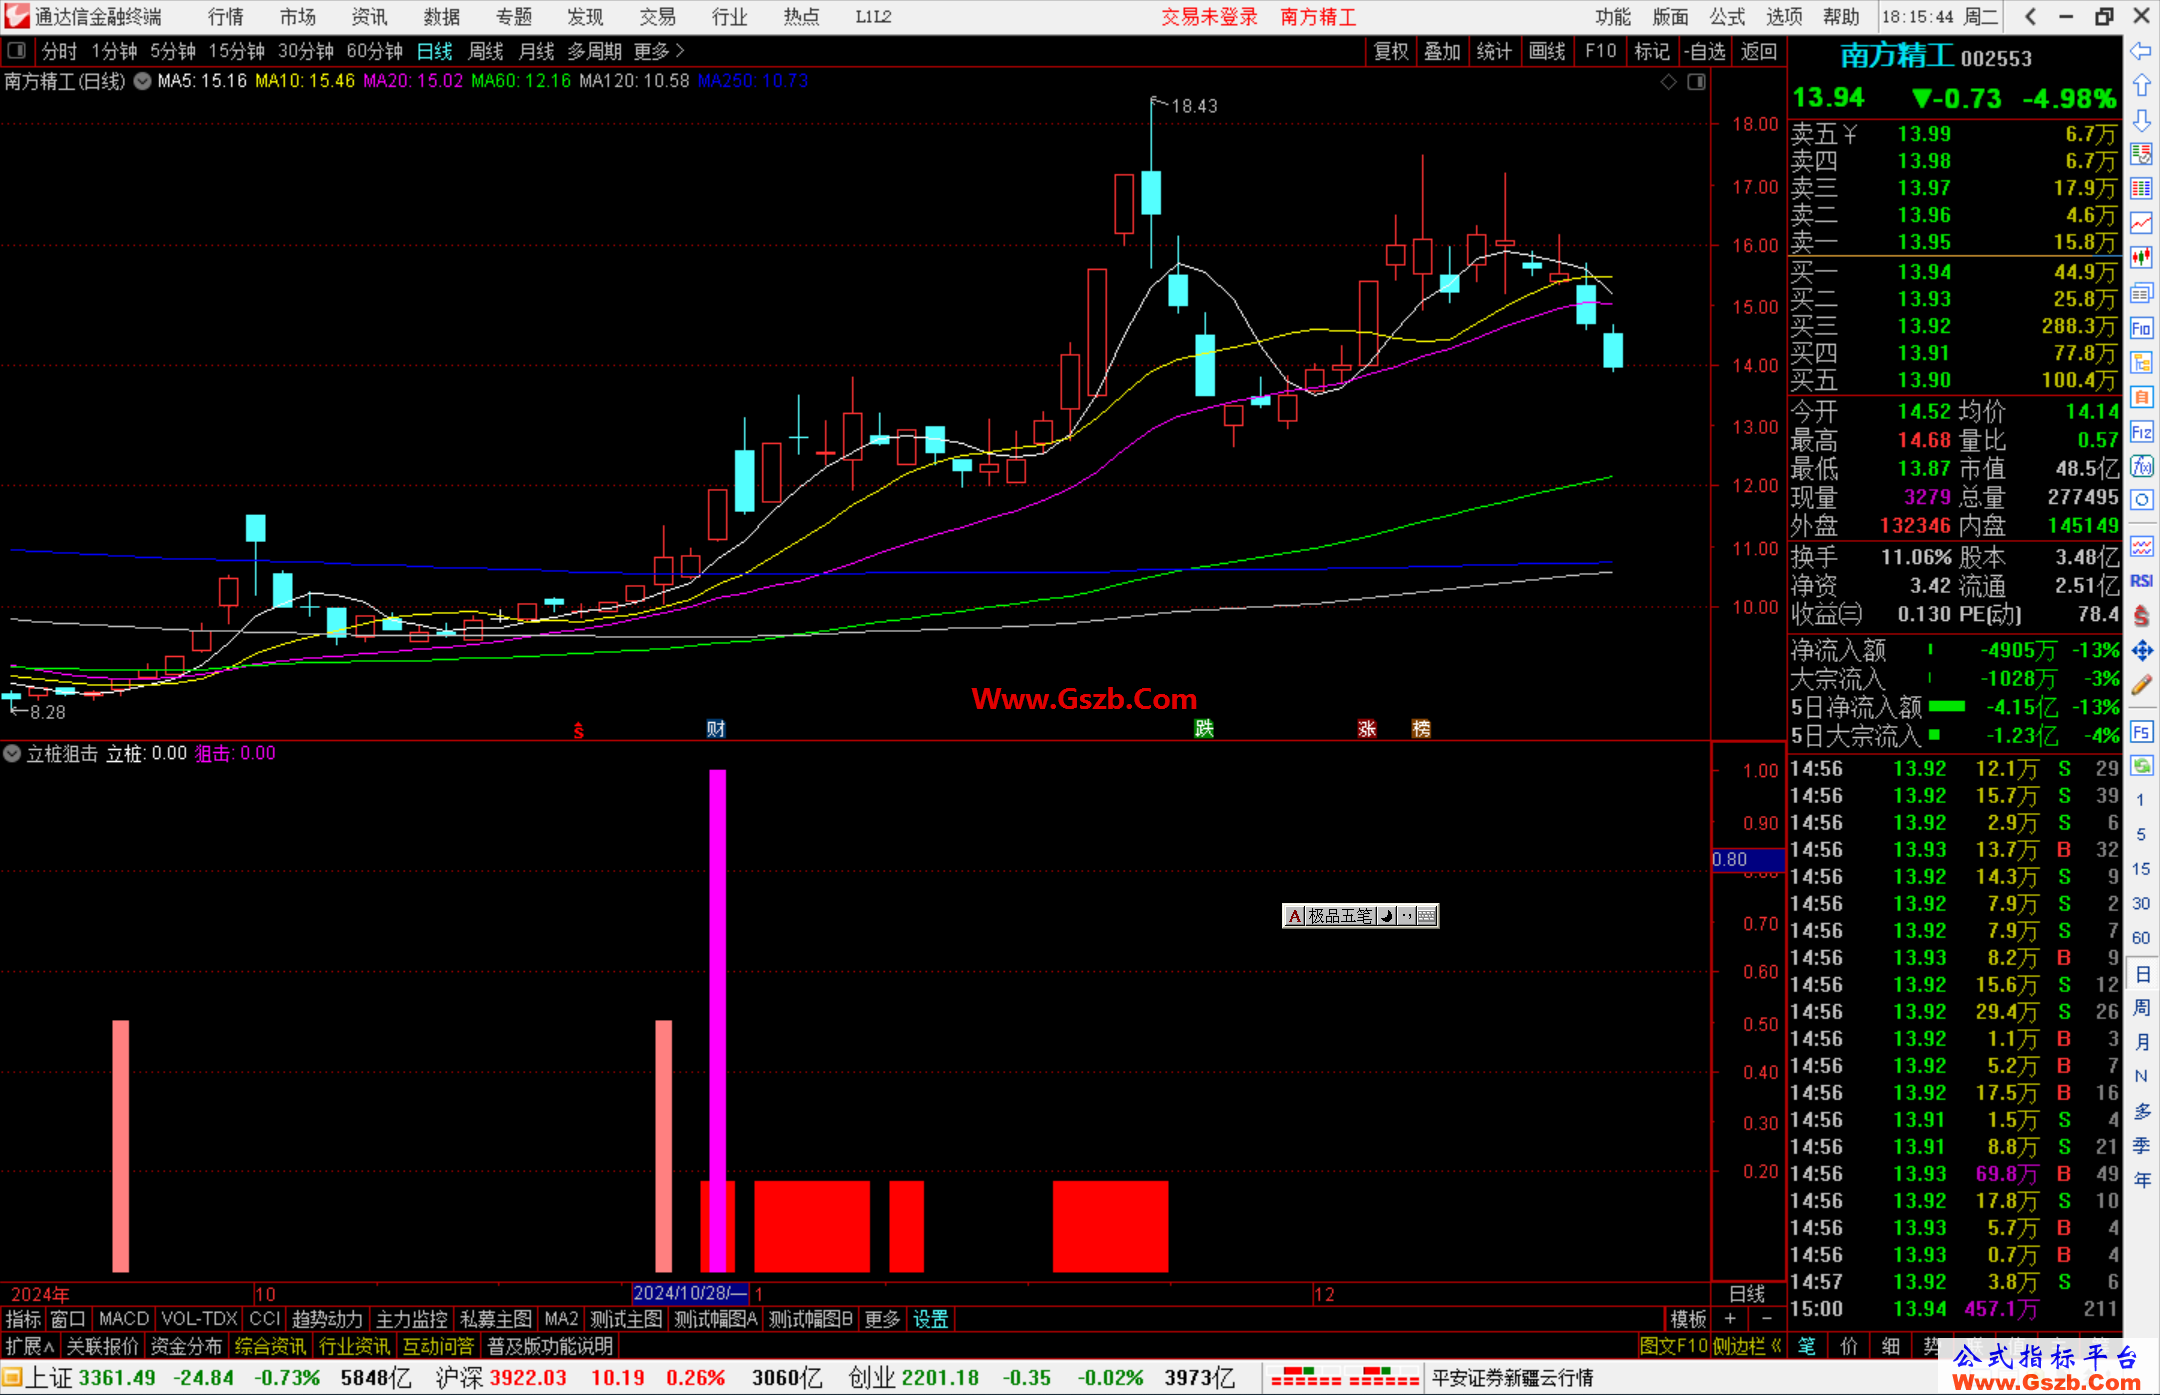The height and width of the screenshot is (1395, 2160).
Task: Select the 季 period in right sidebar
Action: point(2141,1146)
